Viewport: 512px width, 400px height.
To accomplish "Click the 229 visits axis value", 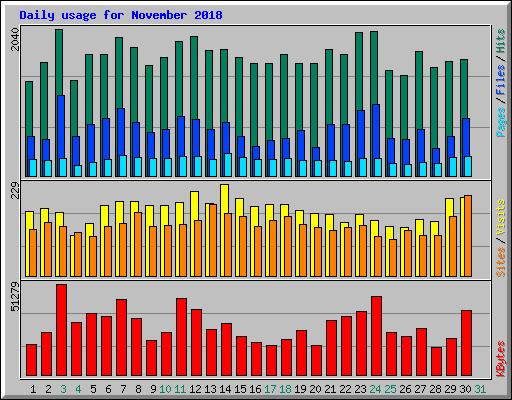I will (15, 190).
